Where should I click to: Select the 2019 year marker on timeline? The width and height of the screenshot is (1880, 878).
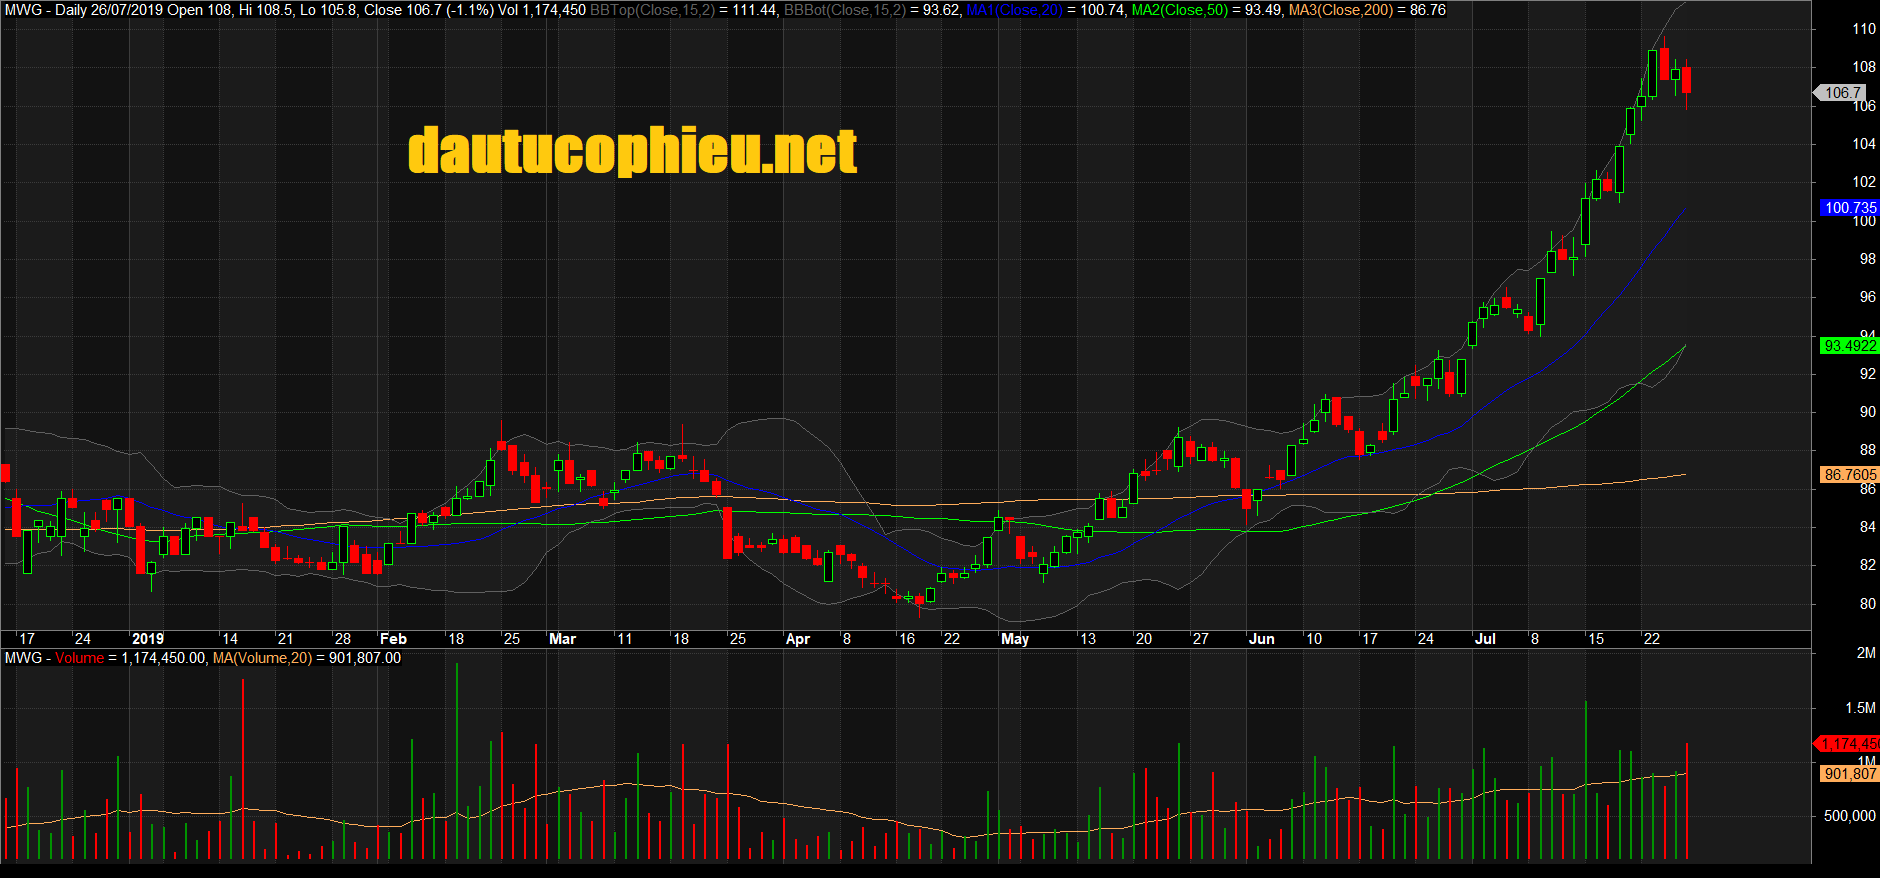coord(147,639)
